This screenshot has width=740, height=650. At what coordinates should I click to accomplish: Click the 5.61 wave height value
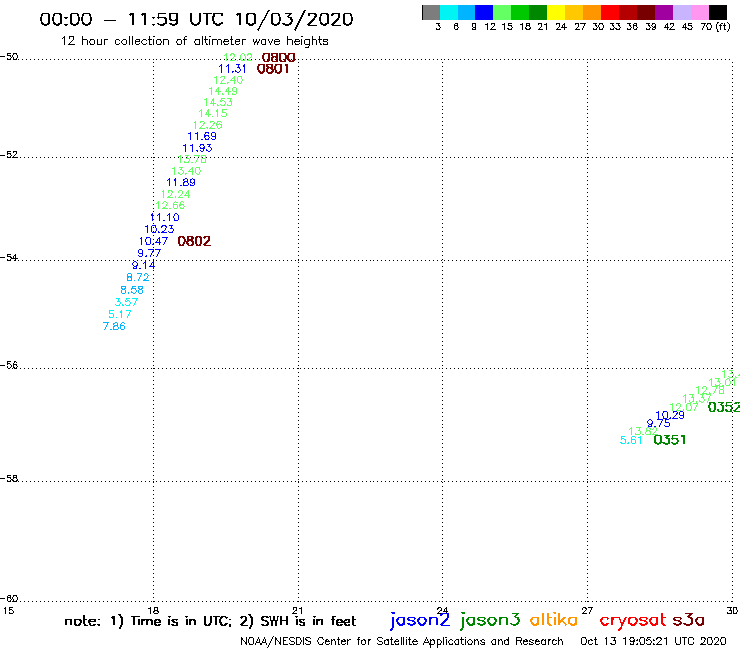pyautogui.click(x=631, y=440)
